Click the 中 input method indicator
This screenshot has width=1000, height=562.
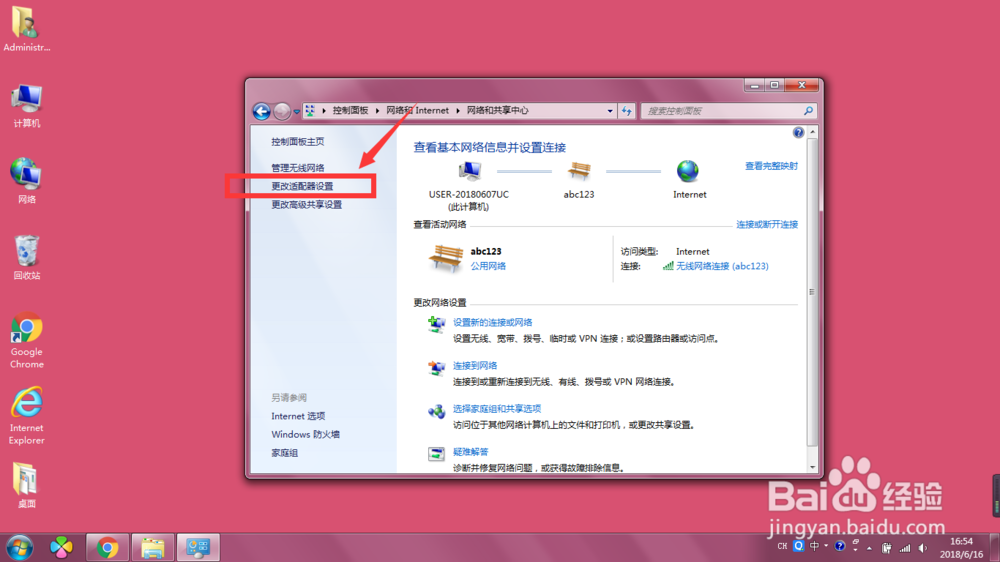(x=814, y=547)
